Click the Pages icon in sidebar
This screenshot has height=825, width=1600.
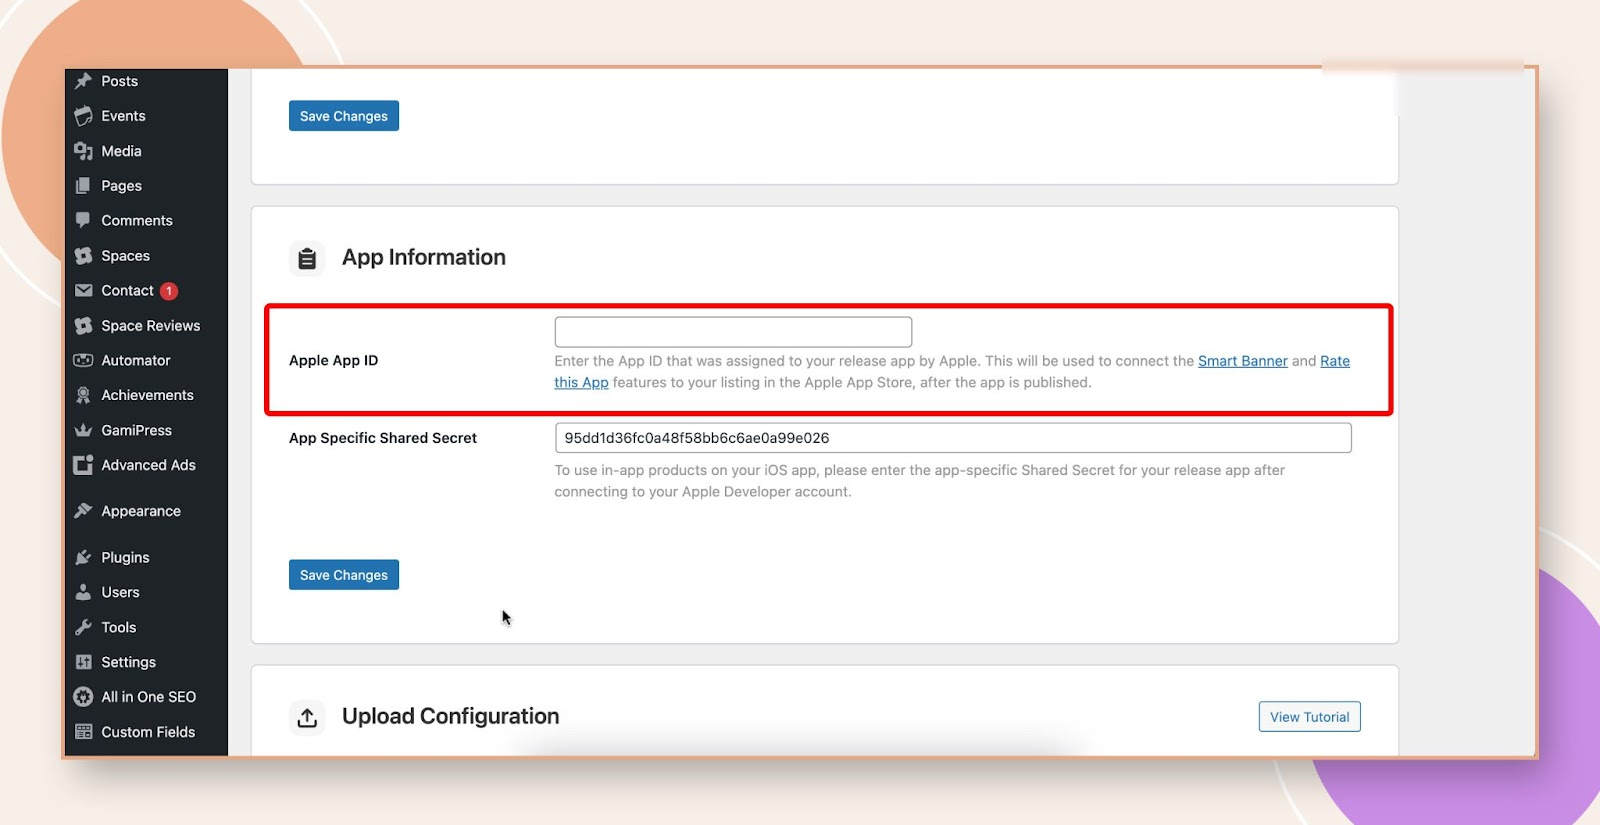83,186
